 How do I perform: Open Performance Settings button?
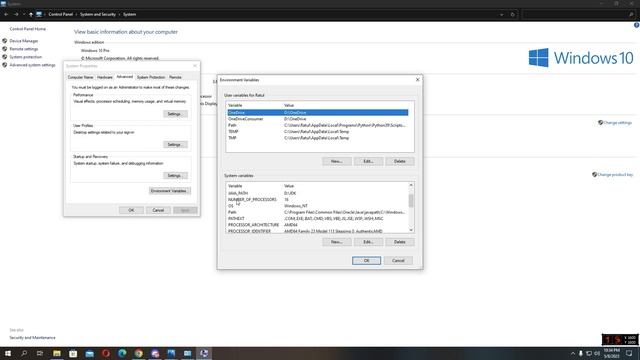[x=175, y=114]
